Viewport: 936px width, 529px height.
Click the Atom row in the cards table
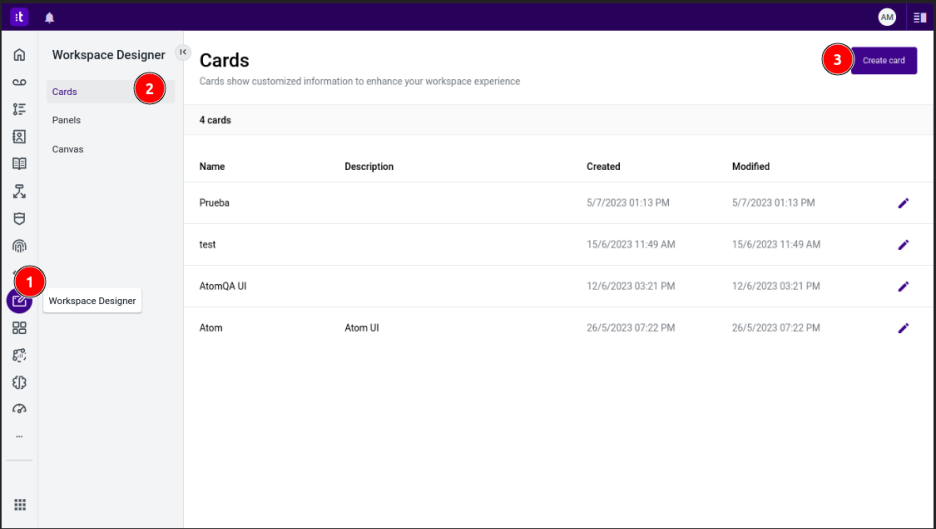point(211,328)
